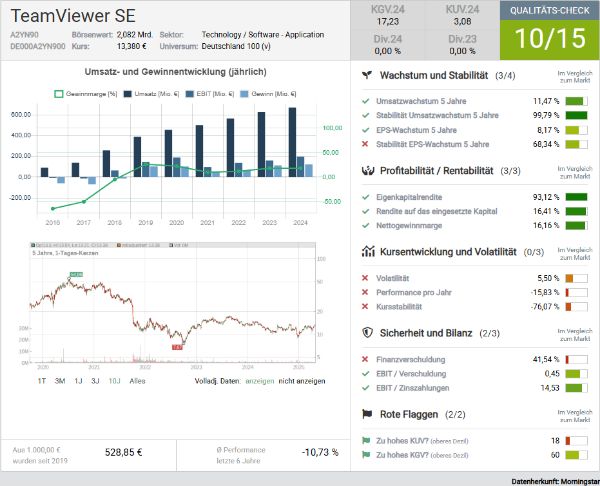This screenshot has height=486, width=600.
Task: Click red cross next to Stabilität EPS-Wachstum
Action: [365, 144]
